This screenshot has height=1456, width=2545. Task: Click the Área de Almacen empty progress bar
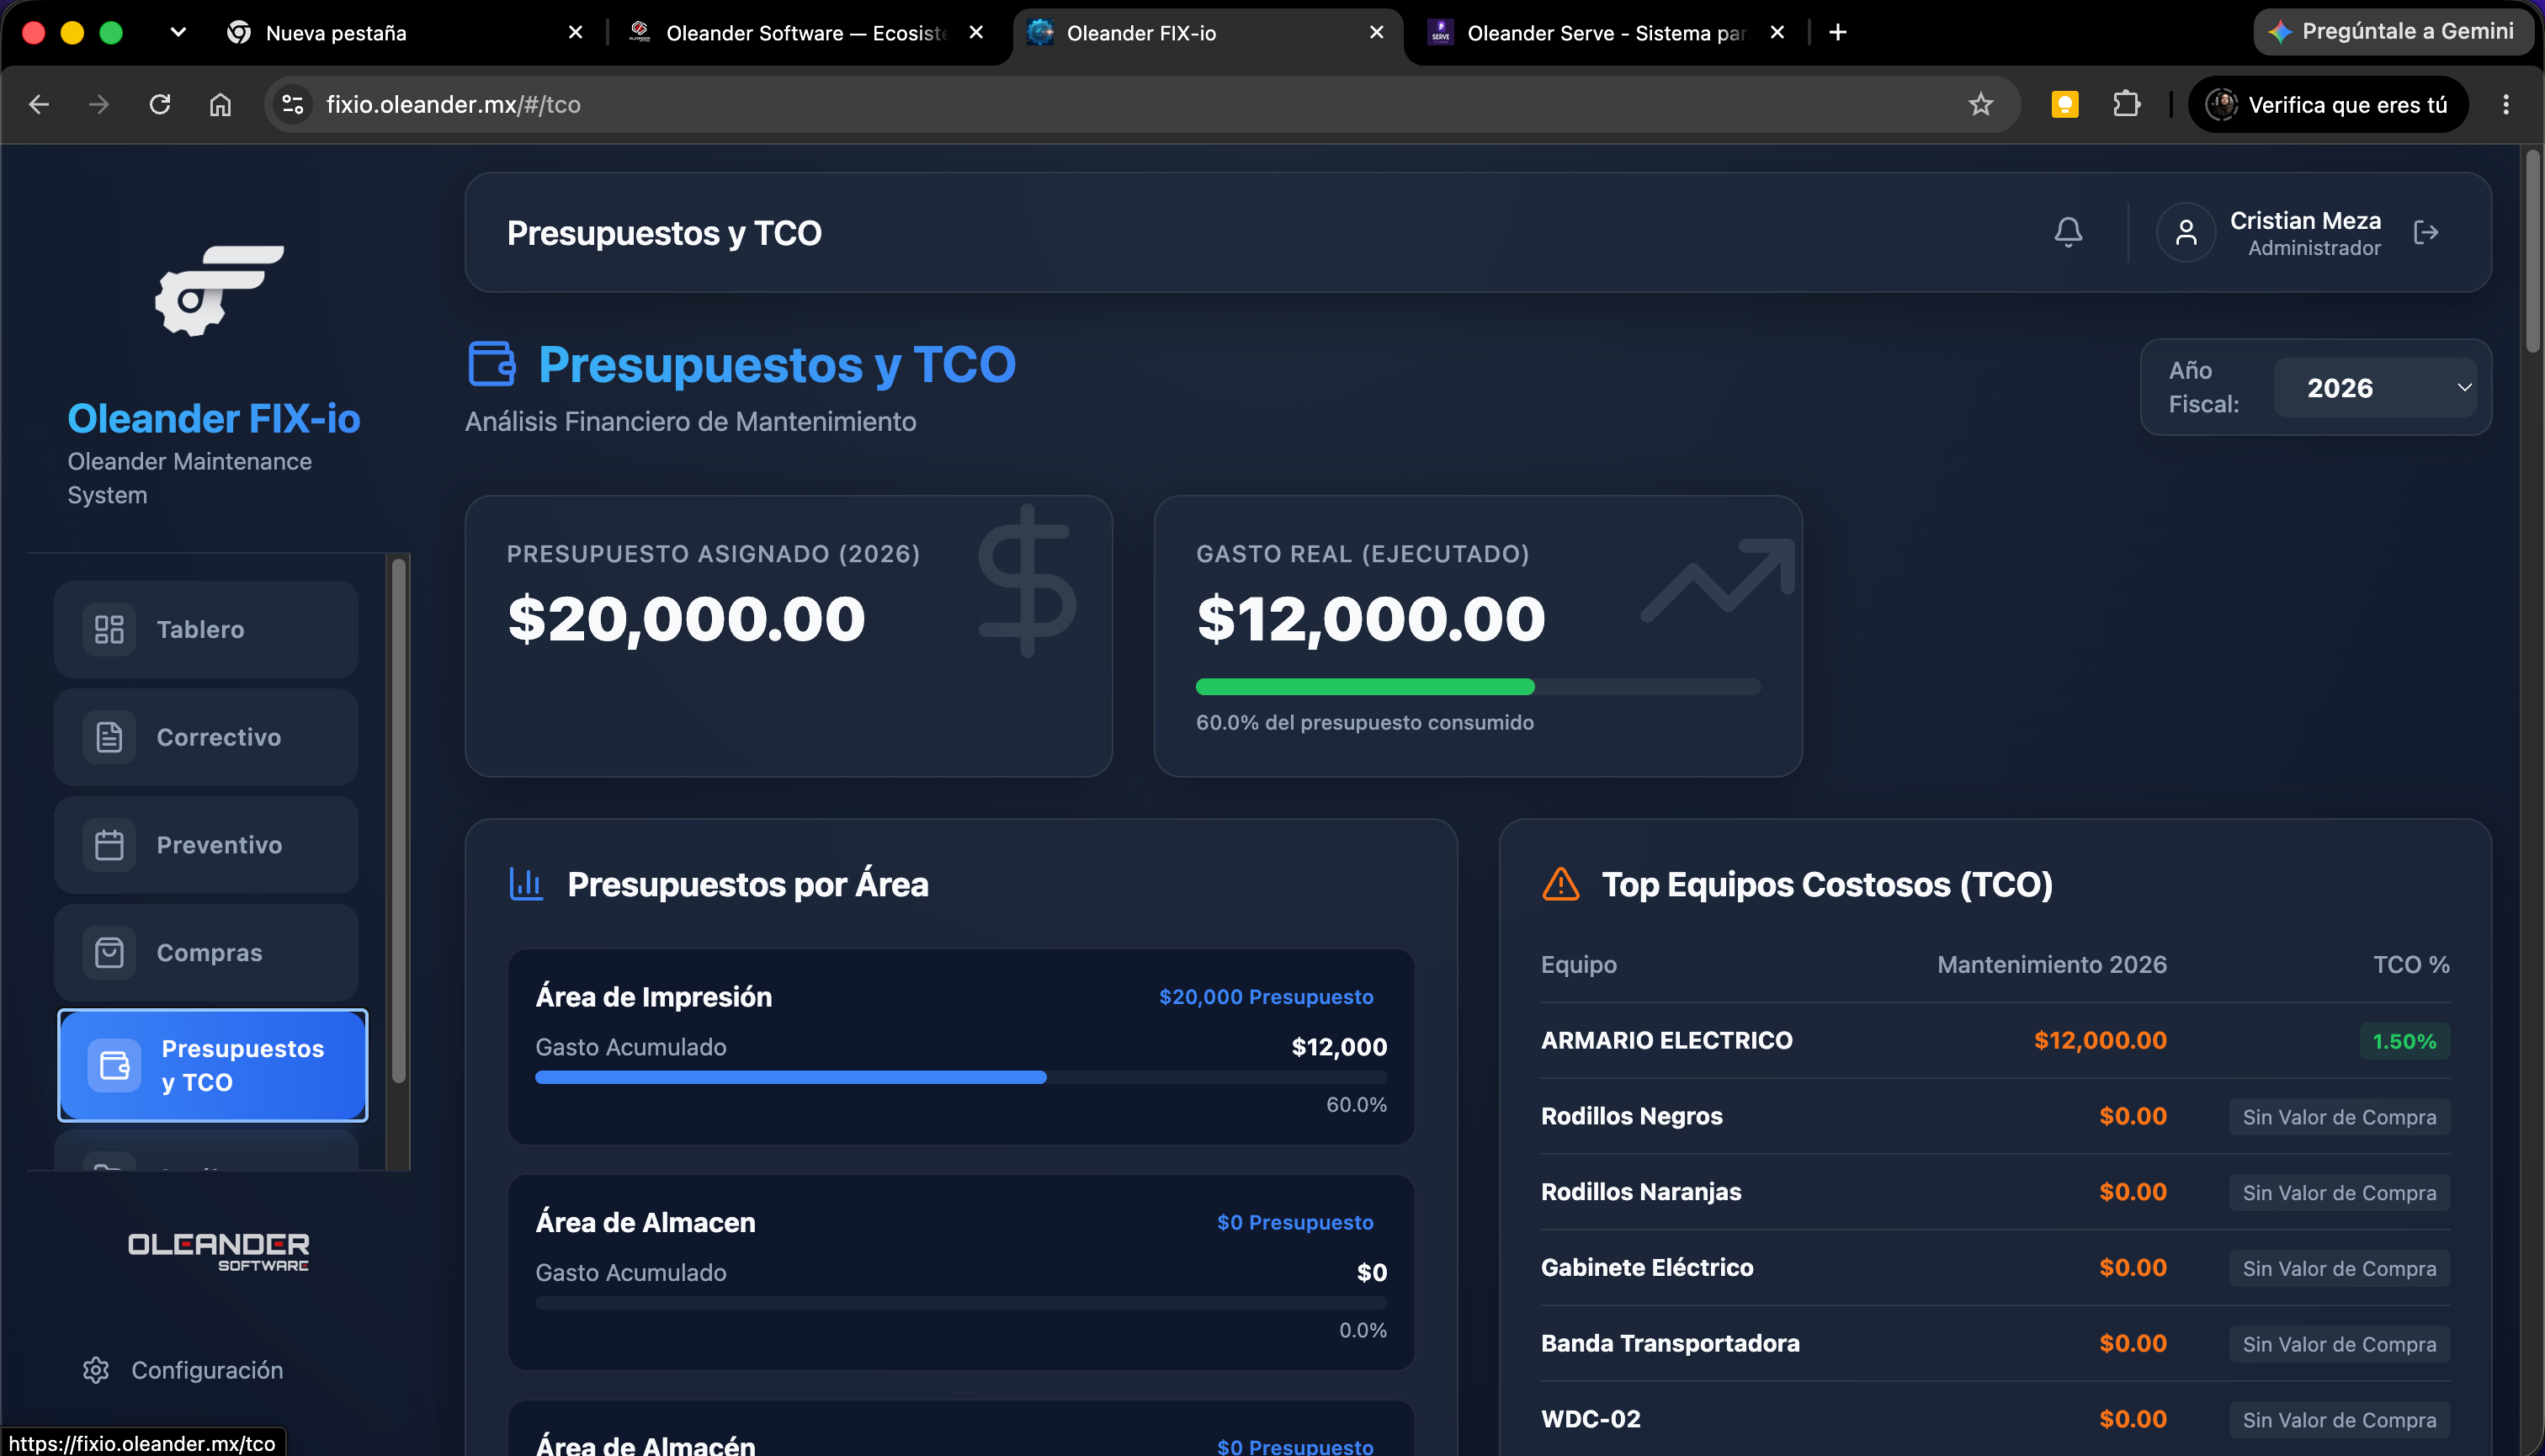[961, 1303]
